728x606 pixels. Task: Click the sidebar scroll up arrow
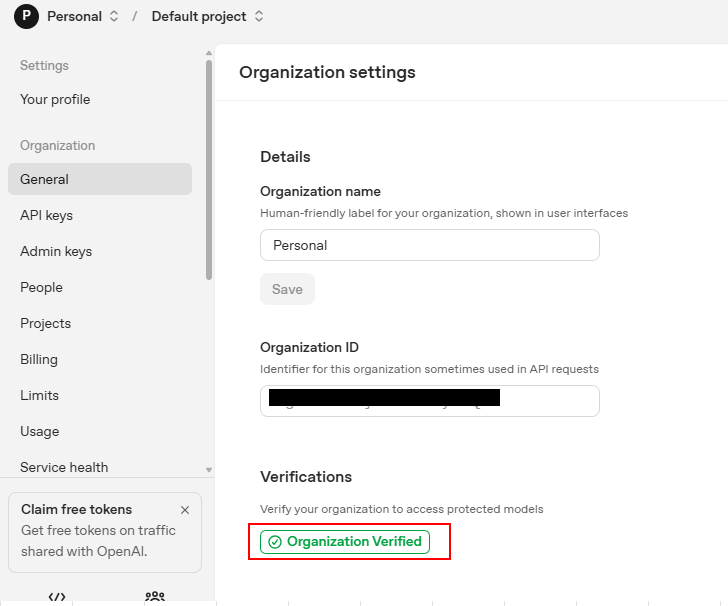[209, 53]
